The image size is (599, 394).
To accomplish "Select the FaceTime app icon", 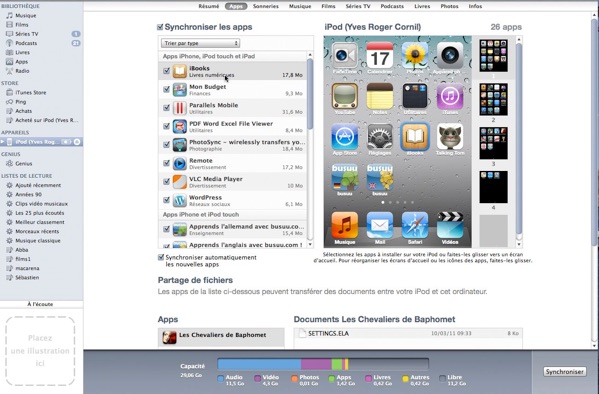I will (345, 56).
